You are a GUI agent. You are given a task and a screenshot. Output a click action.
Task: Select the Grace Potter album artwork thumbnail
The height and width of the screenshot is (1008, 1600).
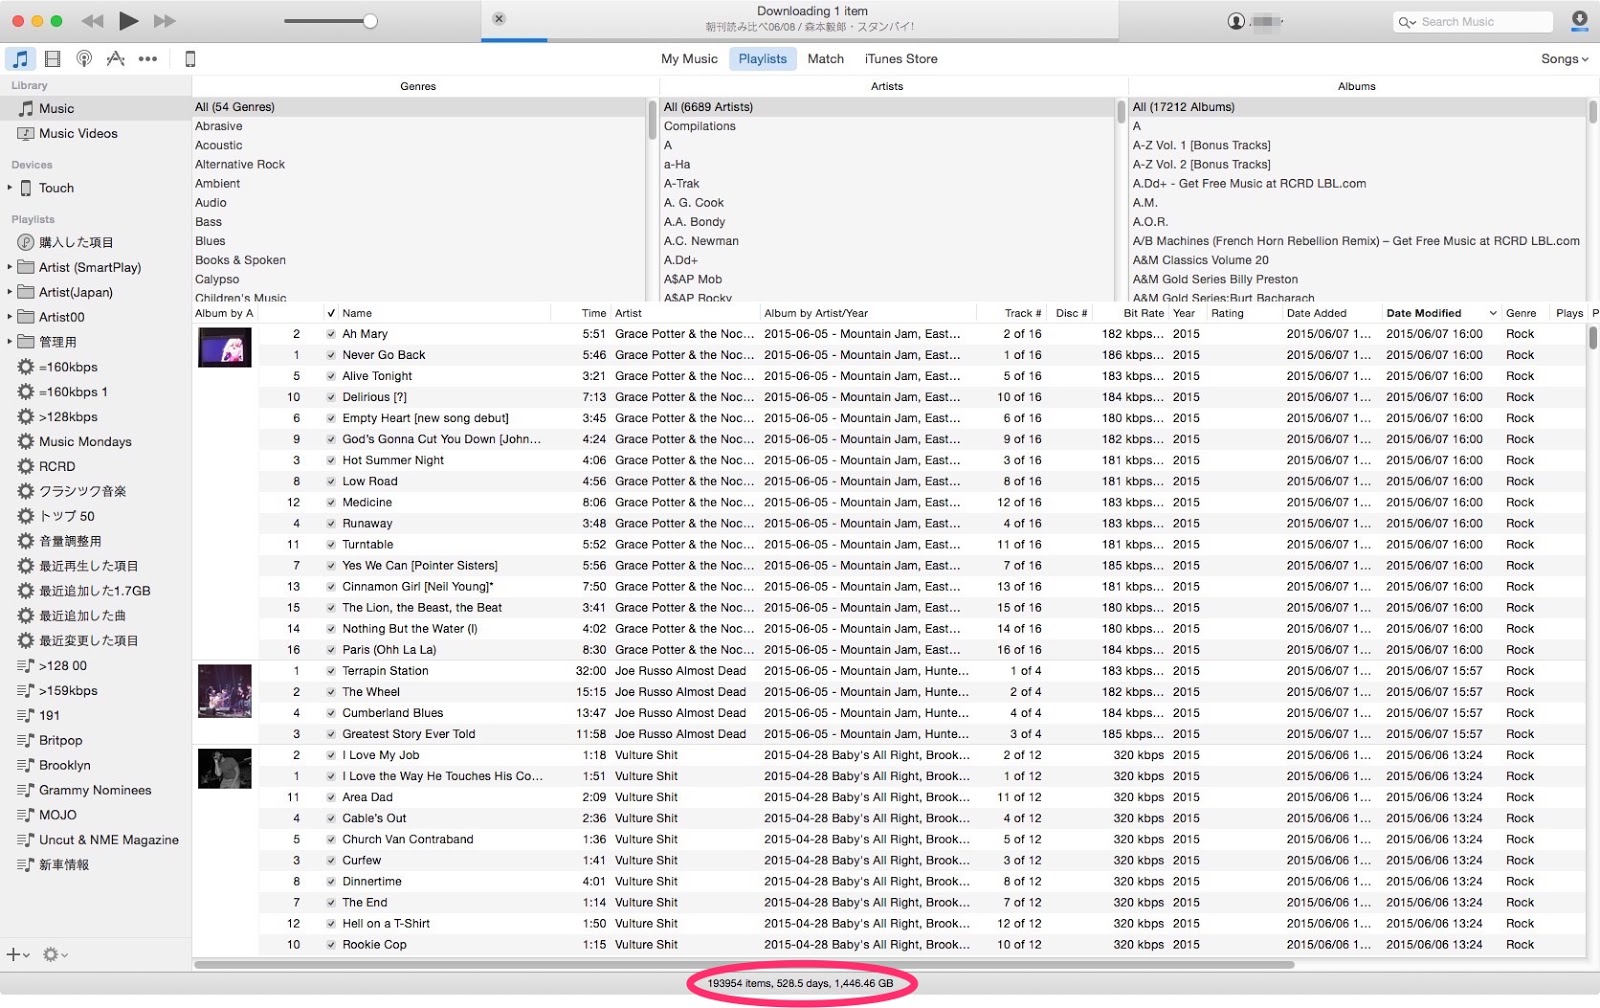(225, 348)
